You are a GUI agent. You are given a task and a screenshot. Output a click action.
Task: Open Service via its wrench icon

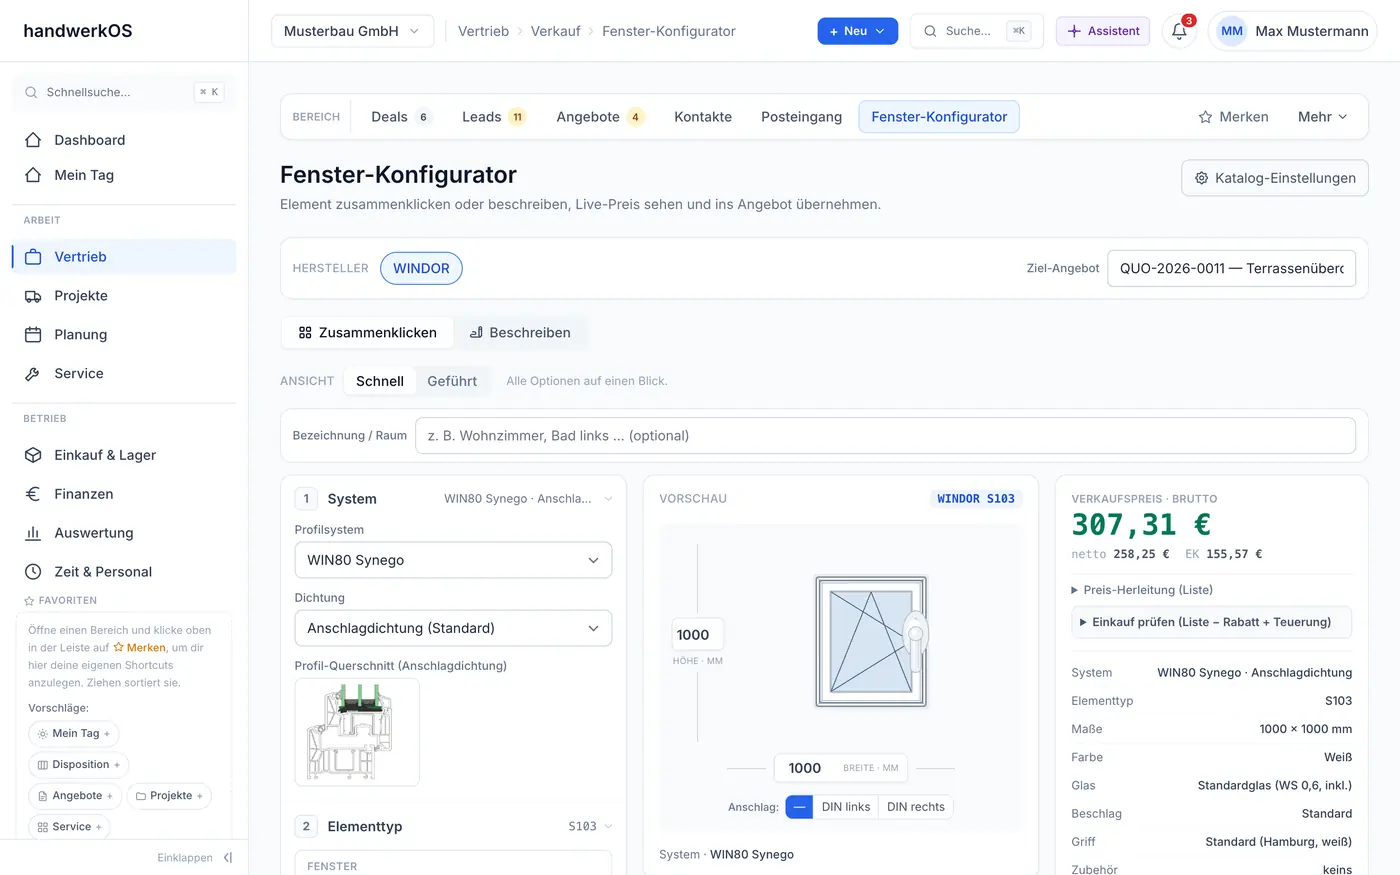[x=33, y=374]
